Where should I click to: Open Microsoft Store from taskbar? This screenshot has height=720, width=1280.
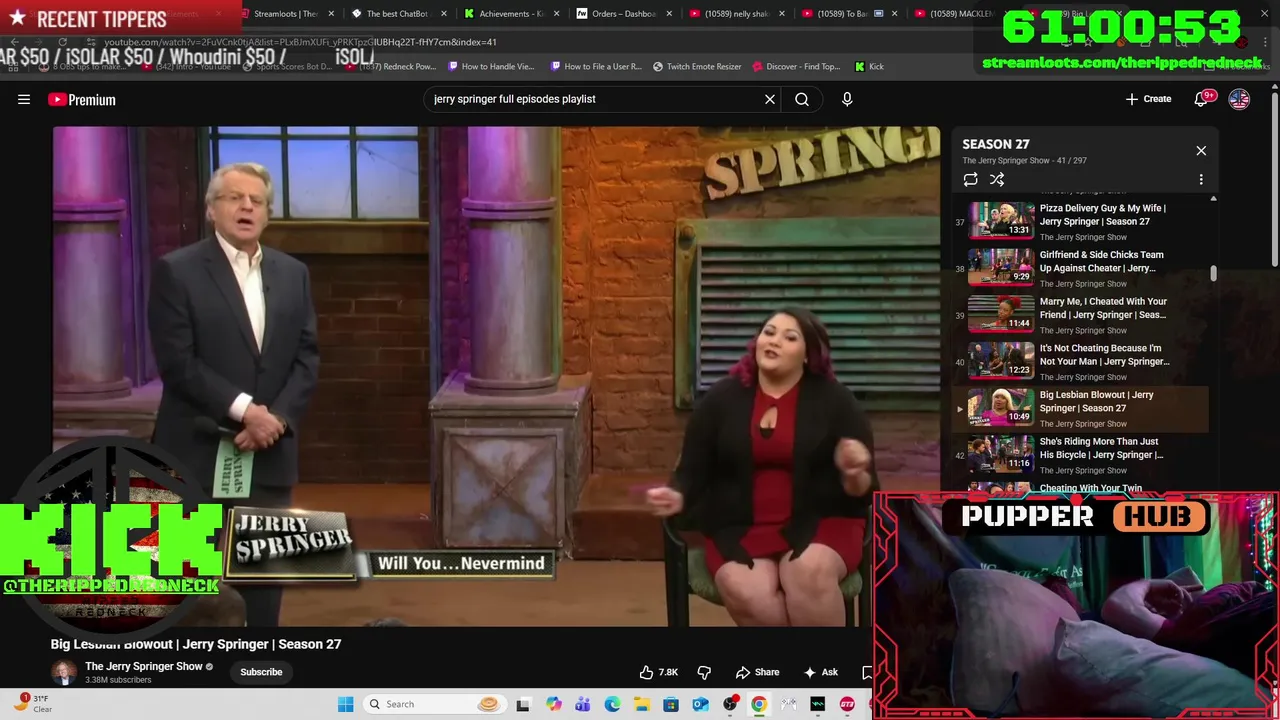tap(671, 704)
